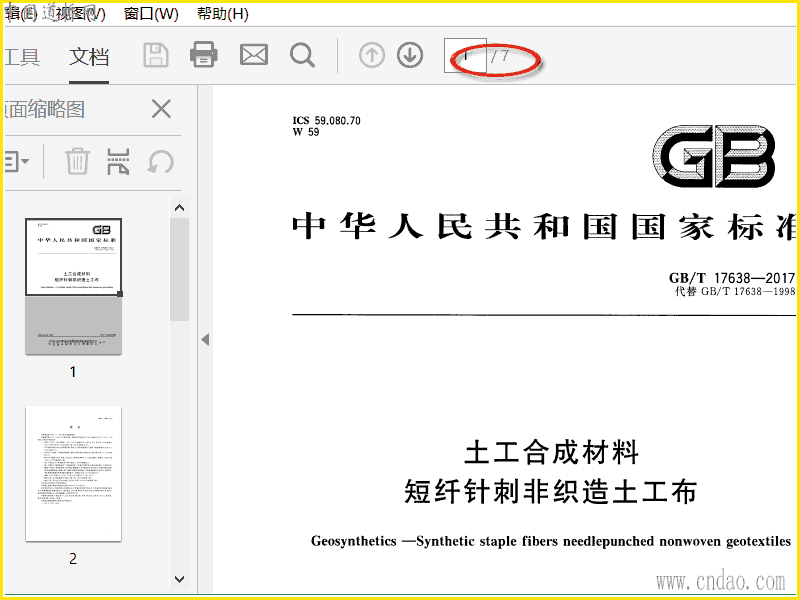Screen dimensions: 800x600
Task: Print the document with printer icon
Action: 204,55
